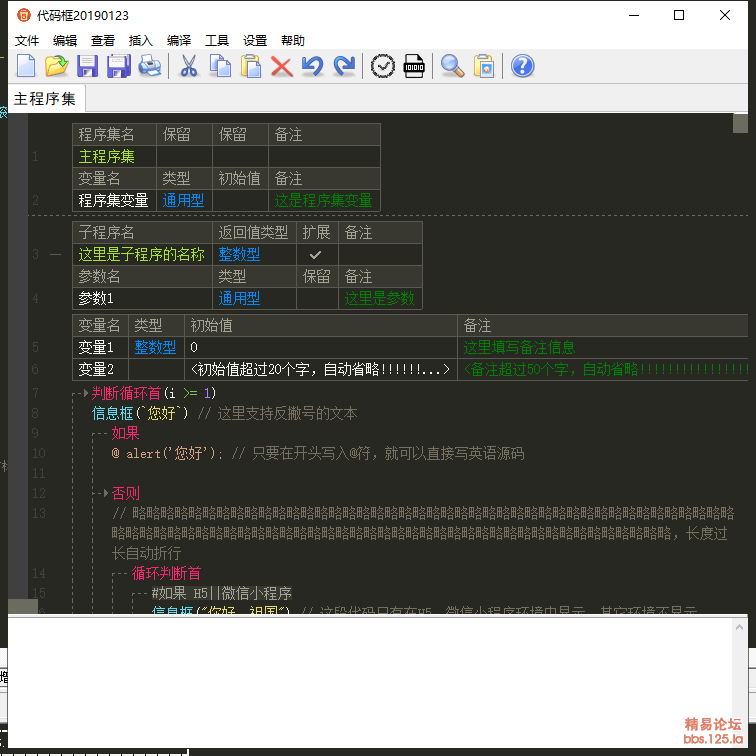This screenshot has height=756, width=756.
Task: Copy using the duplicate pages icon
Action: click(x=220, y=66)
